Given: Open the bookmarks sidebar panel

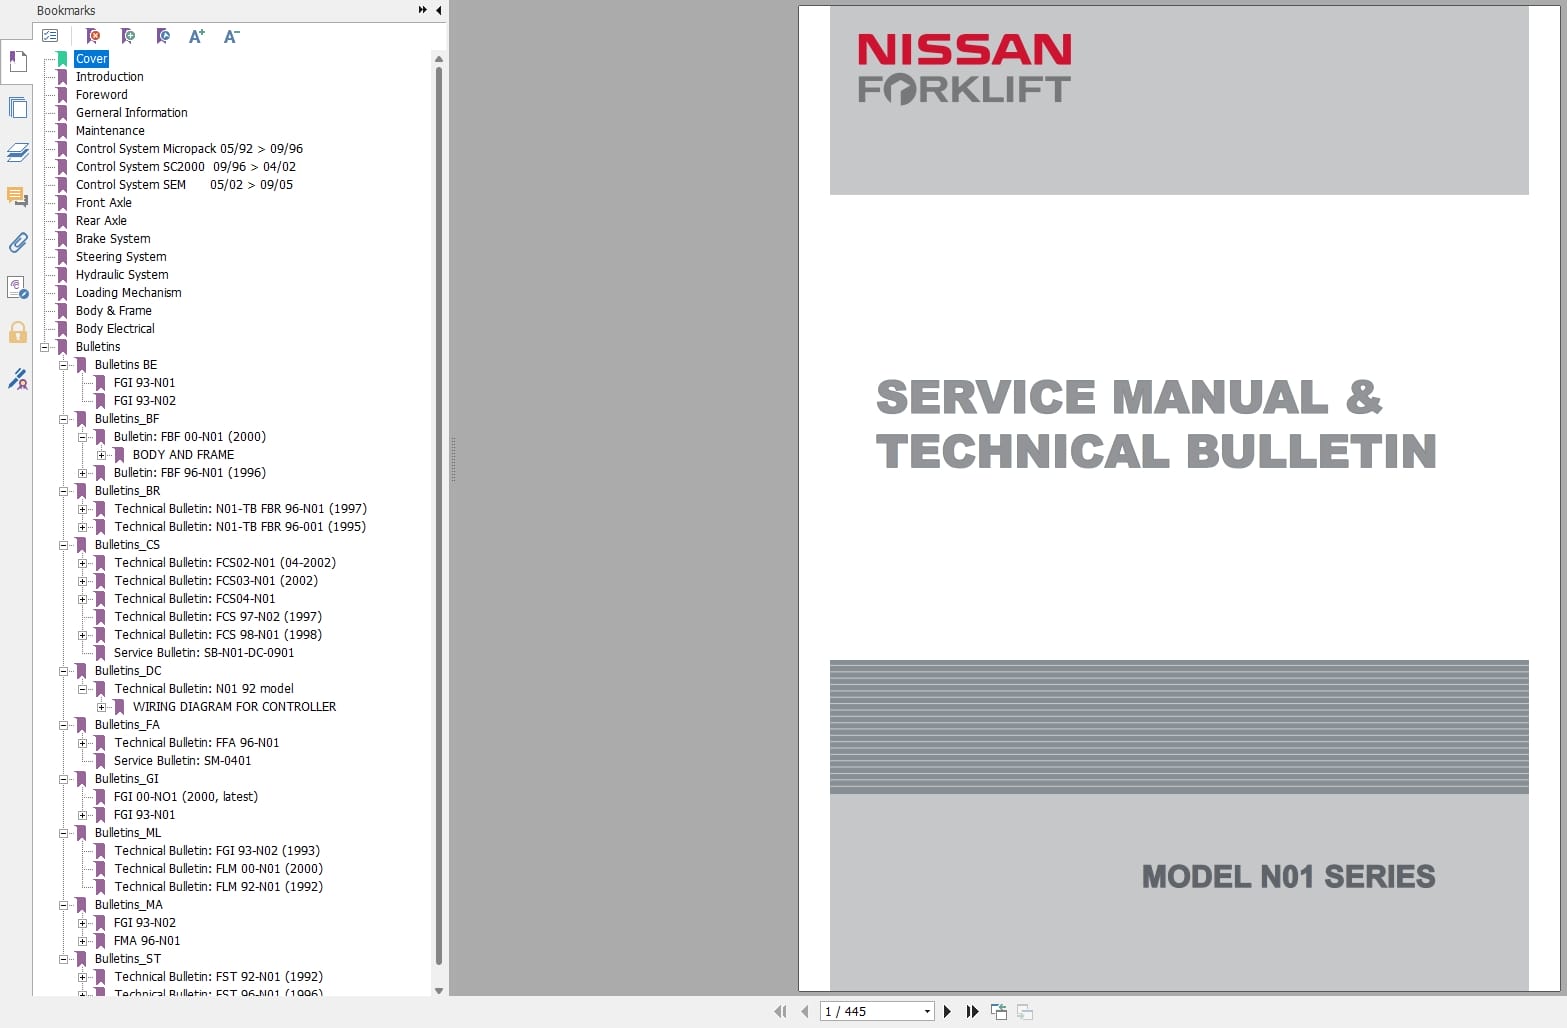Looking at the screenshot, I should (x=17, y=62).
